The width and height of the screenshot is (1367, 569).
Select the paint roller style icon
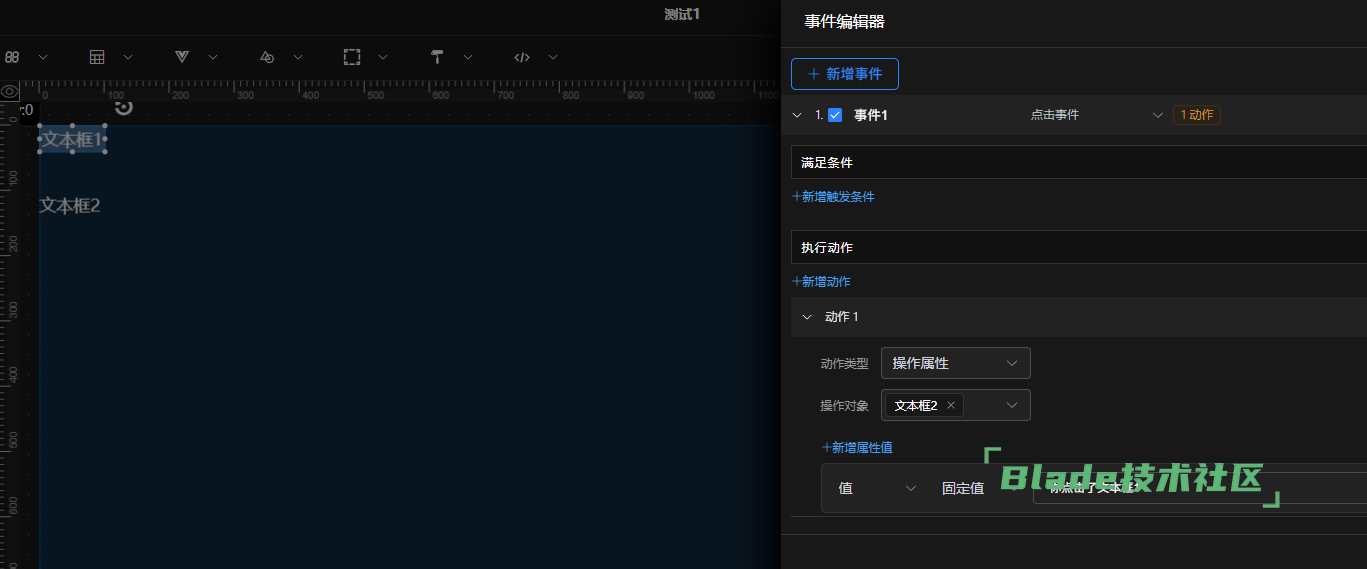pos(437,57)
